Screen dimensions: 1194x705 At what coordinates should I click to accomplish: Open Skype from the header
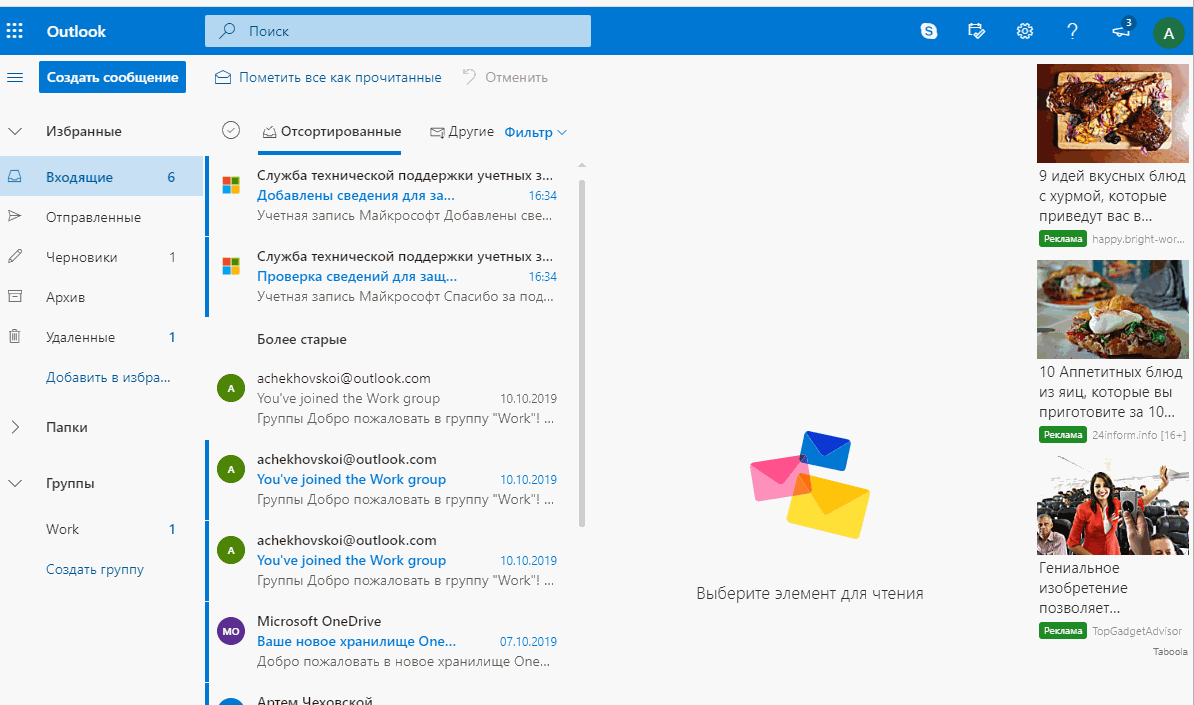point(929,31)
